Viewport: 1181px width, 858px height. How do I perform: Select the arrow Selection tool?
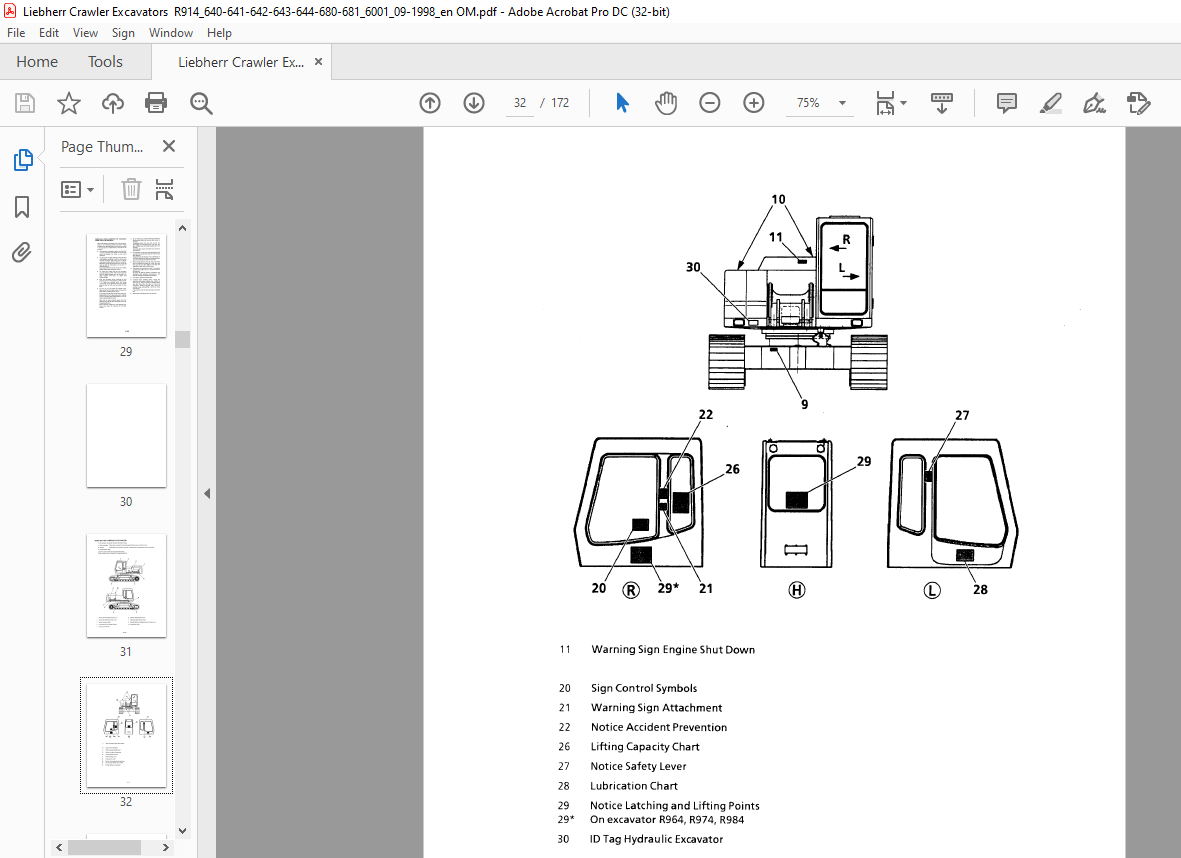622,103
